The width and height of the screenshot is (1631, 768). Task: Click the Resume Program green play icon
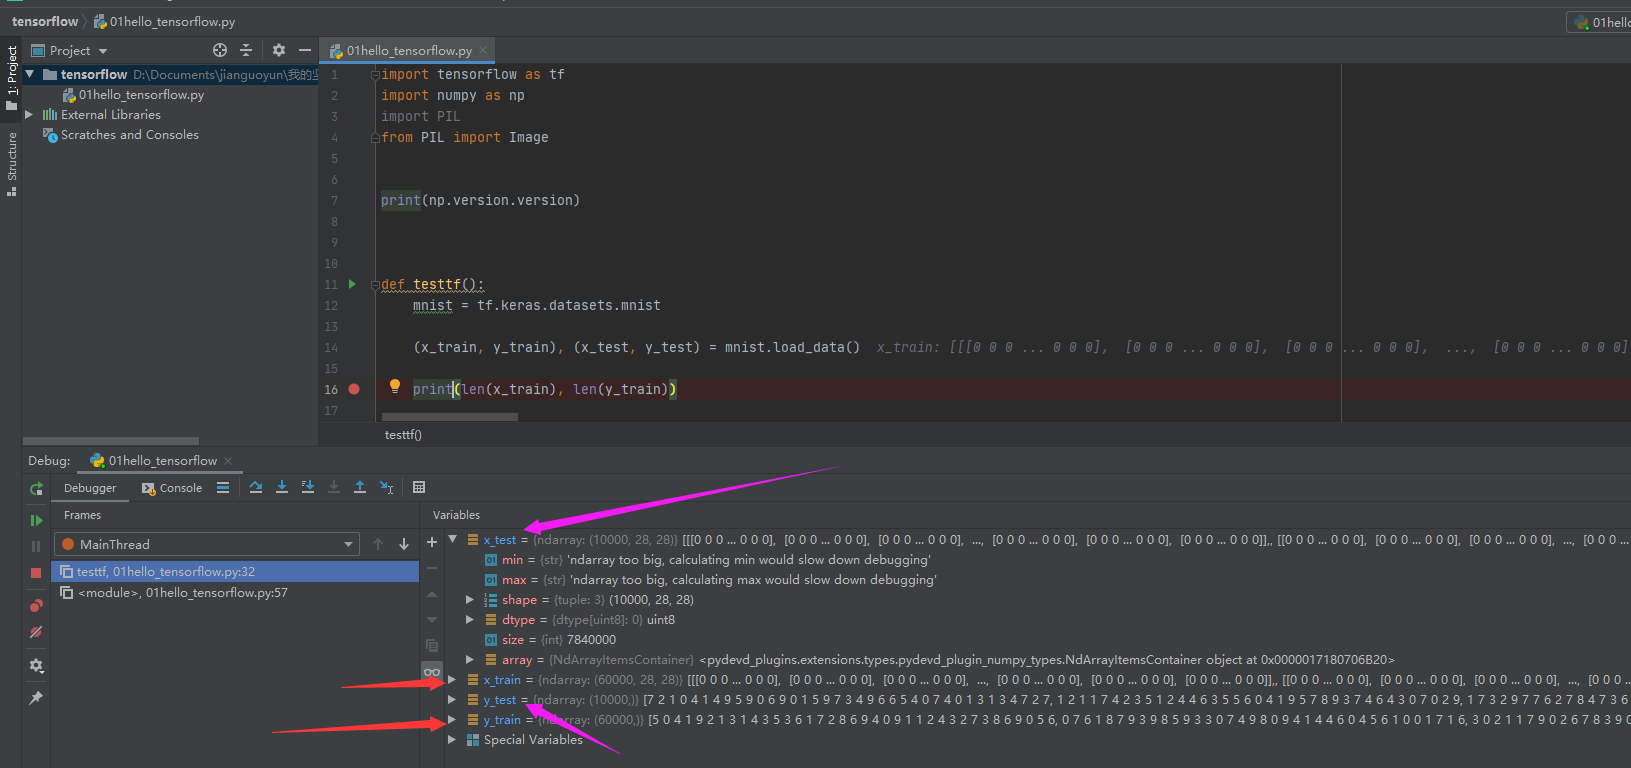click(36, 520)
